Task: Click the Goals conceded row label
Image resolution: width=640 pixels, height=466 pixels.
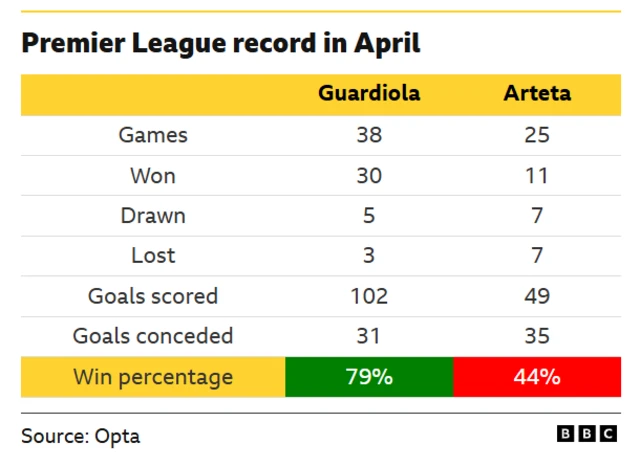Action: click(153, 336)
